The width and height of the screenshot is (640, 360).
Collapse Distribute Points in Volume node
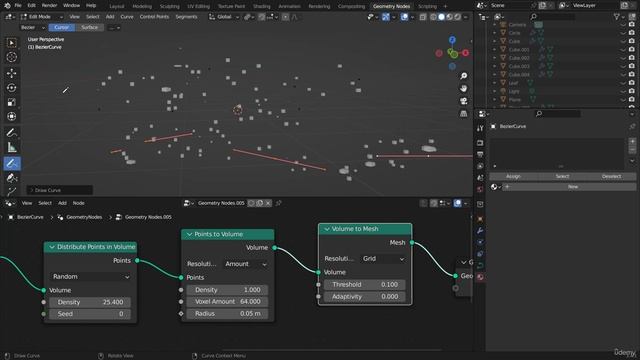[x=52, y=247]
